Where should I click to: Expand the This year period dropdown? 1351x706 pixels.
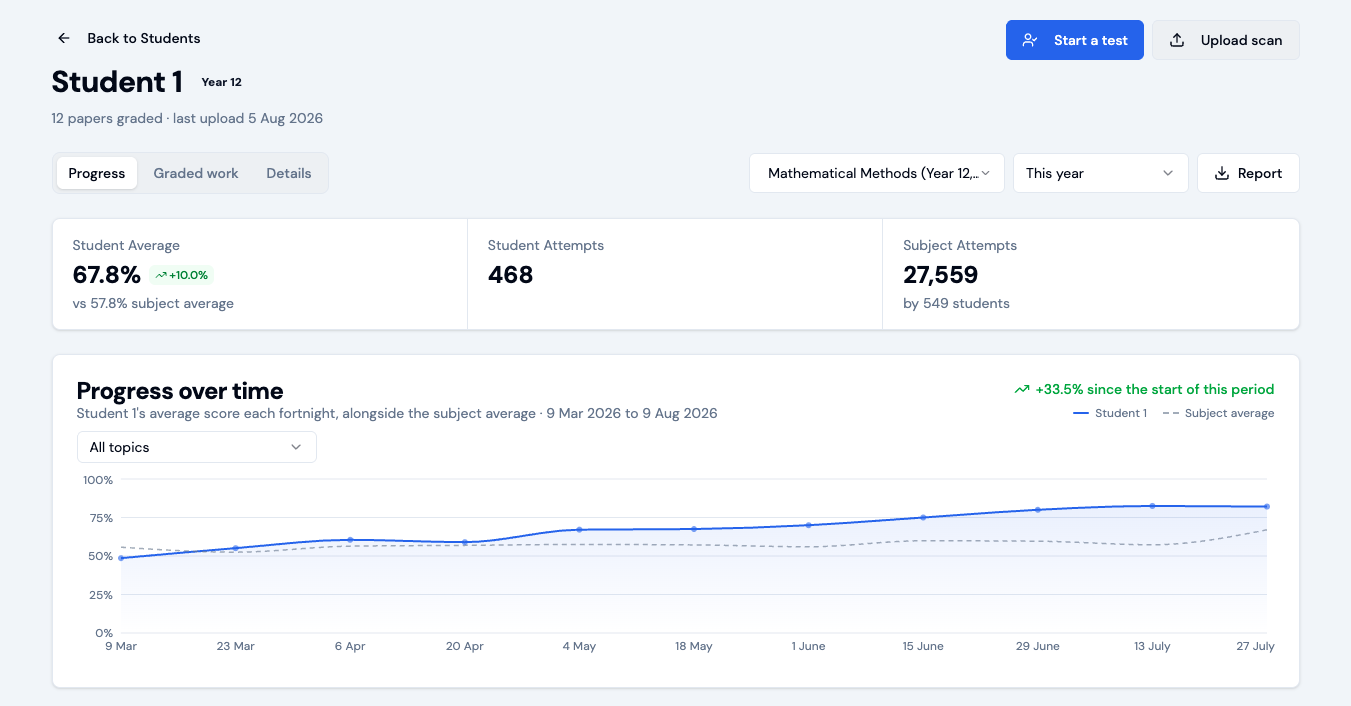pyautogui.click(x=1101, y=173)
